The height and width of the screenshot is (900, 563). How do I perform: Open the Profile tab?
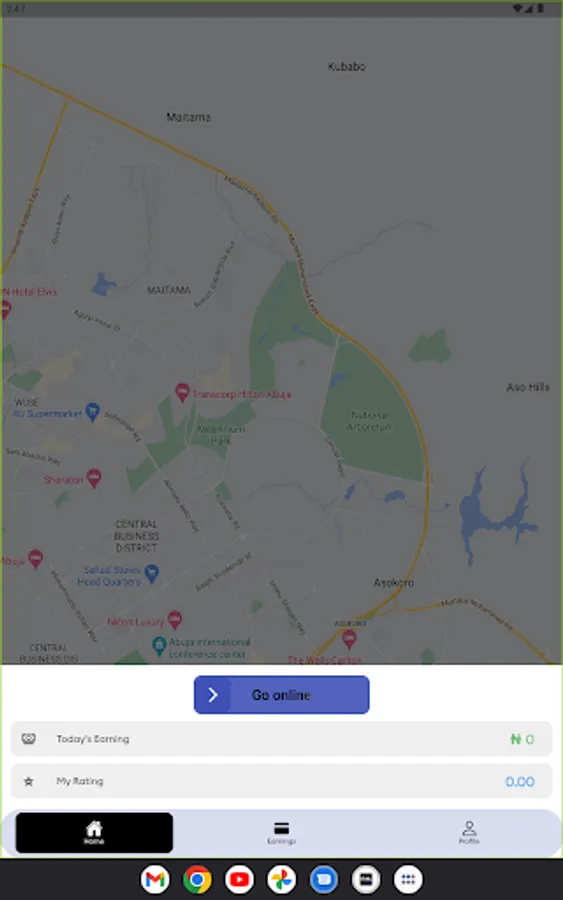click(469, 832)
